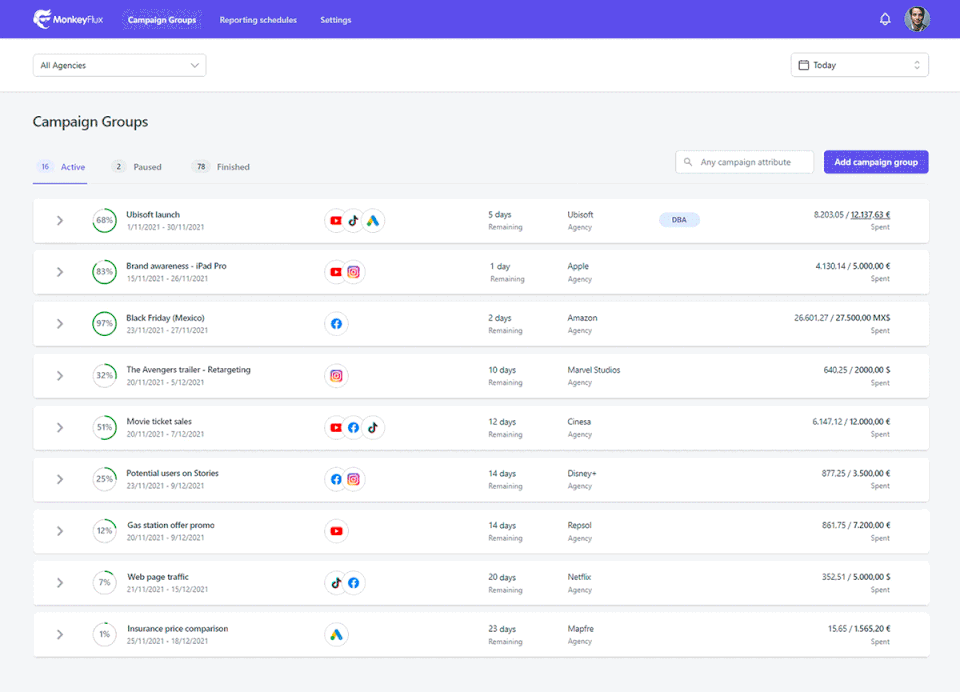This screenshot has width=960, height=692.
Task: Click the search magnifier icon
Action: [x=688, y=162]
